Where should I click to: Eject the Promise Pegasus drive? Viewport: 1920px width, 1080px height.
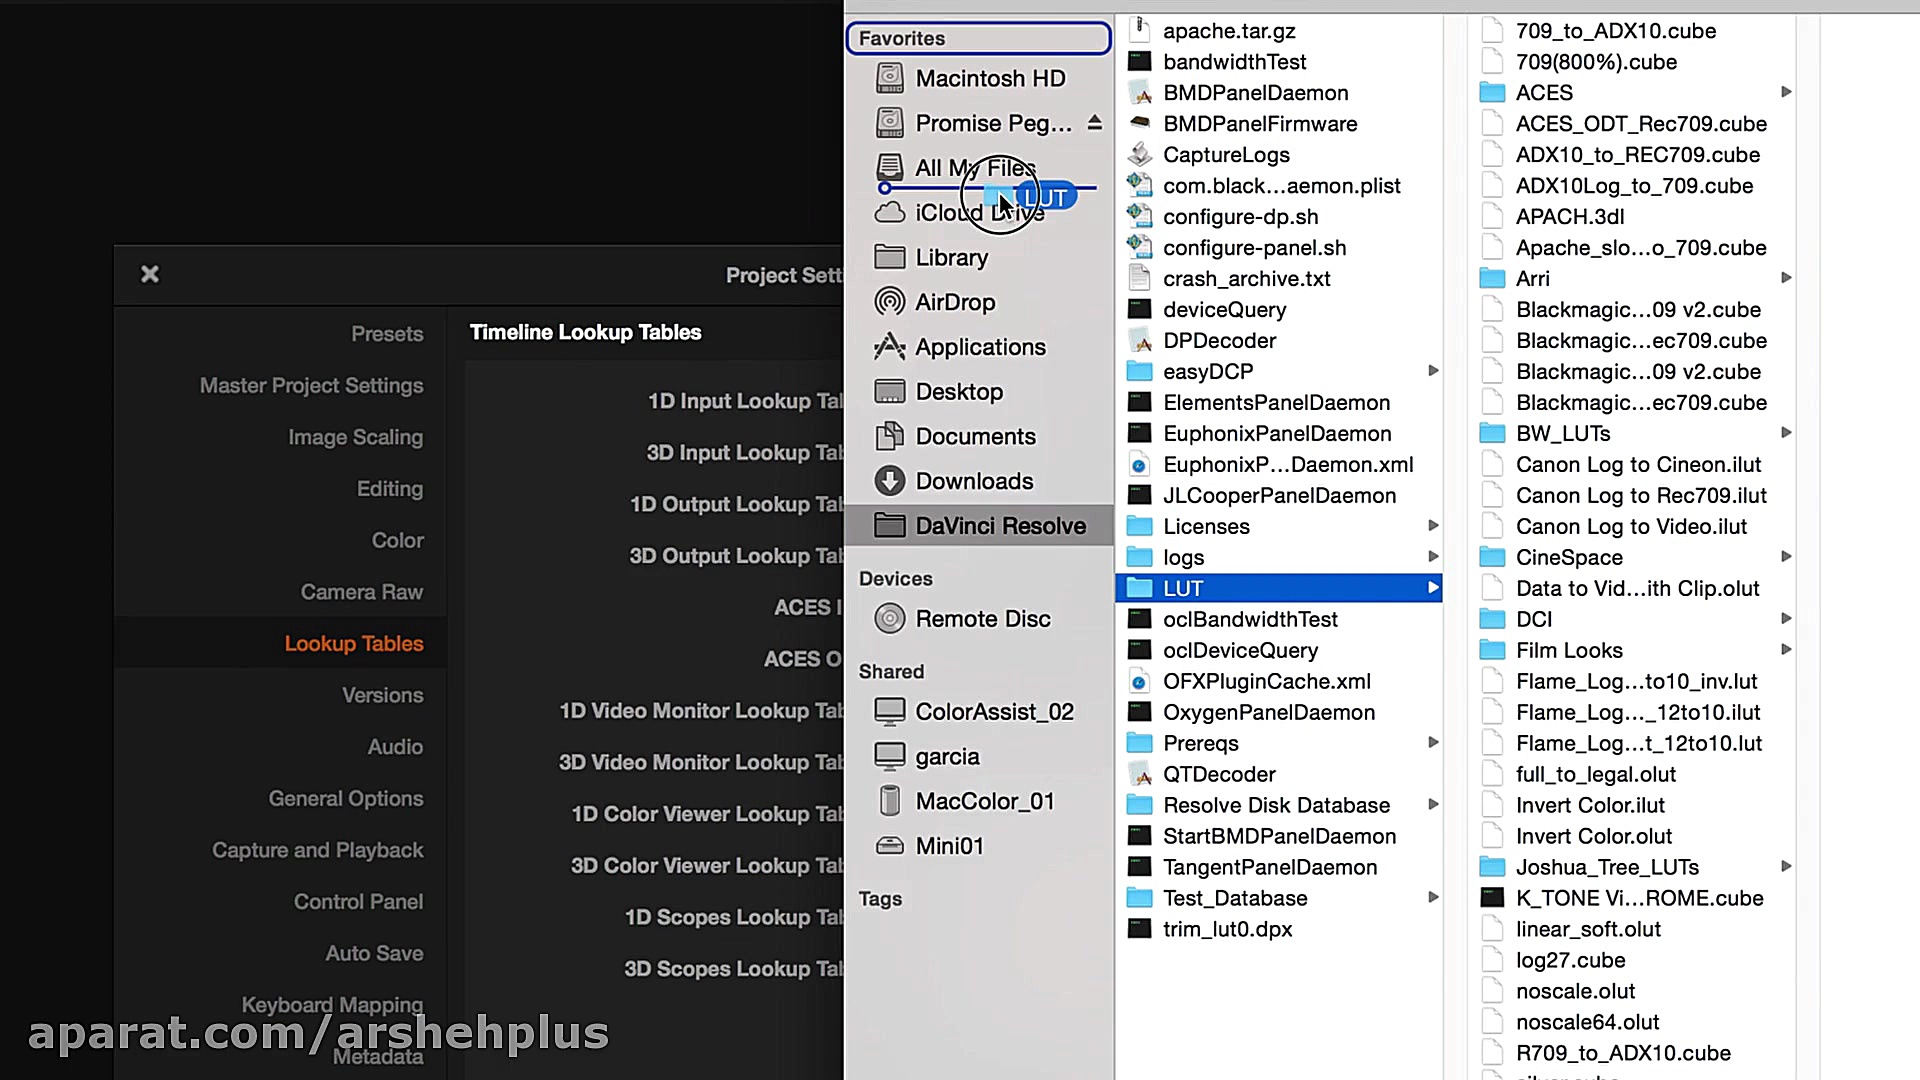pos(1095,123)
